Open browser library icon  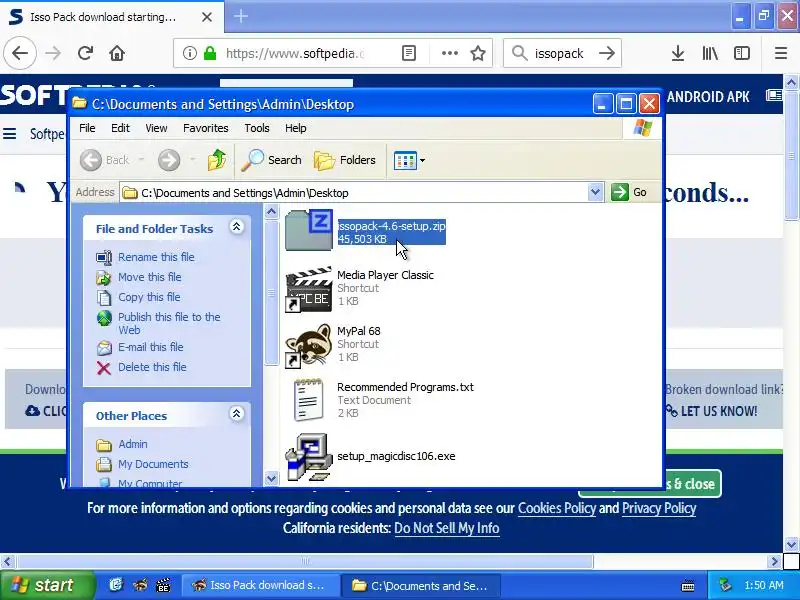tap(710, 53)
